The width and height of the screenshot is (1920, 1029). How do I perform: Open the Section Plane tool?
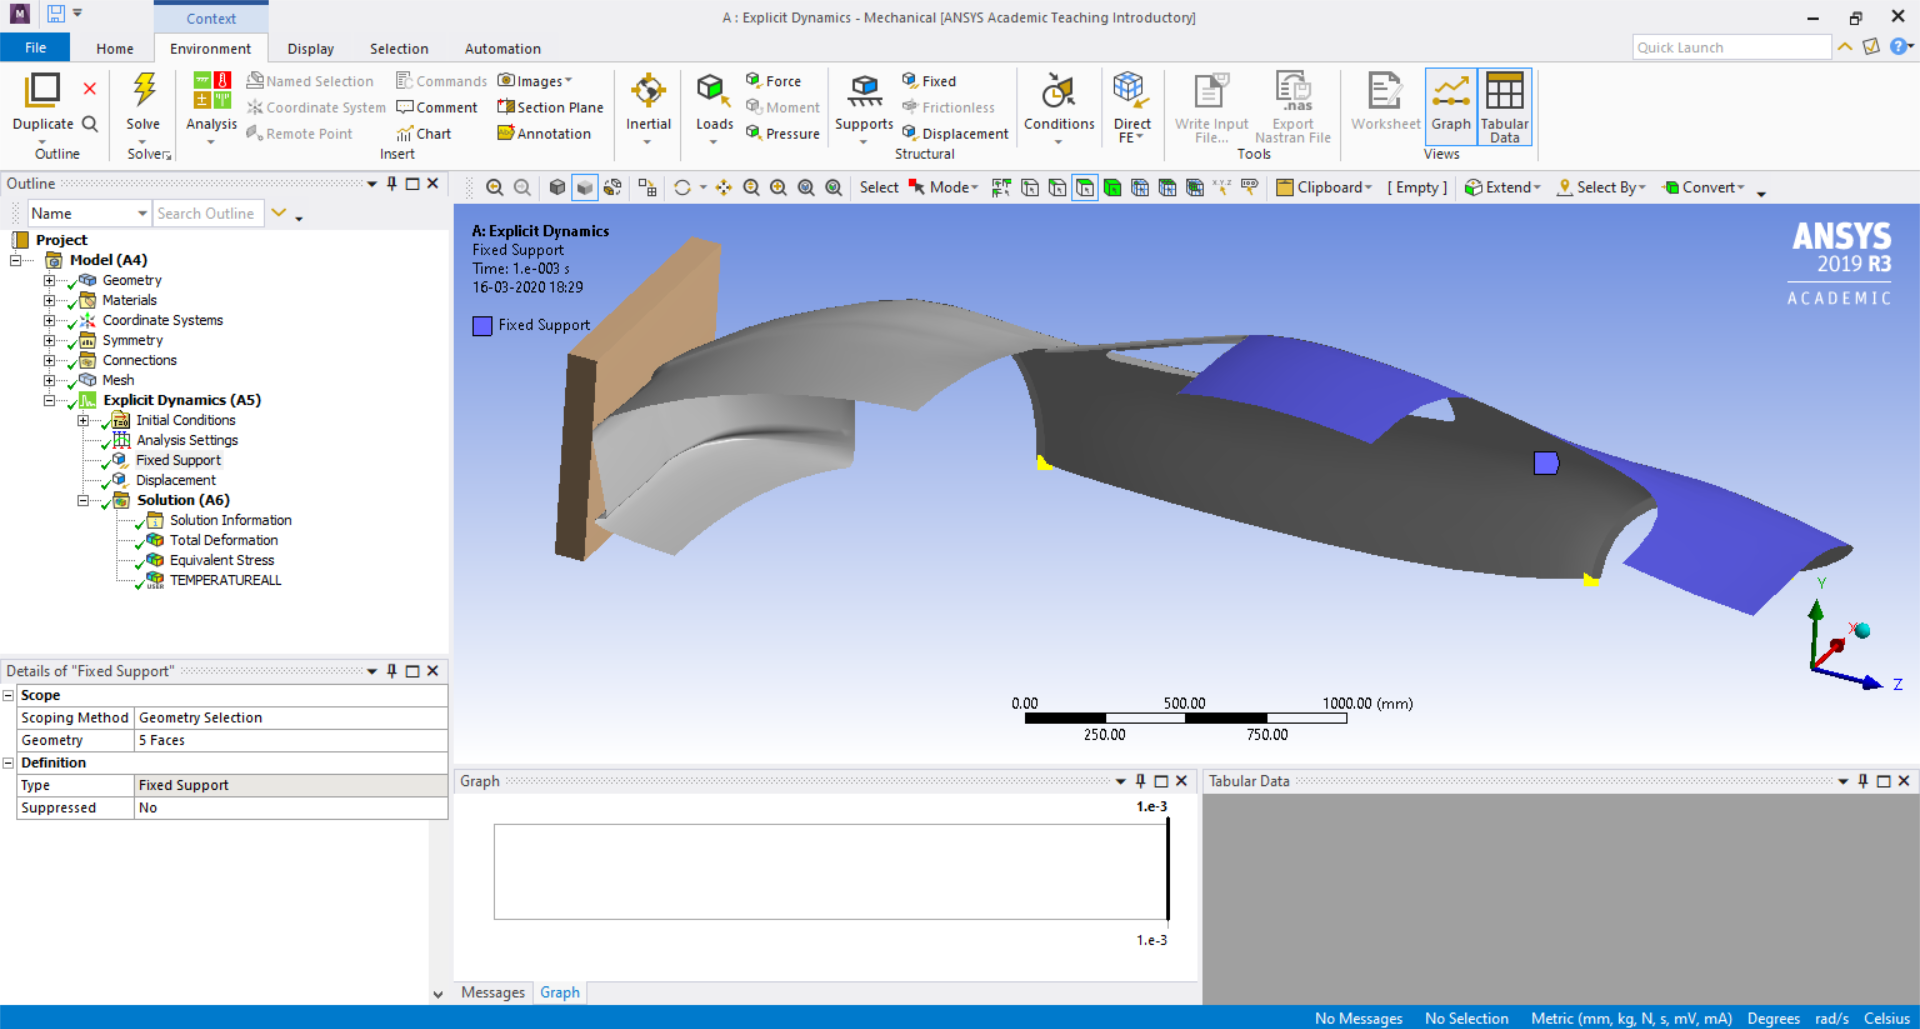coord(551,107)
